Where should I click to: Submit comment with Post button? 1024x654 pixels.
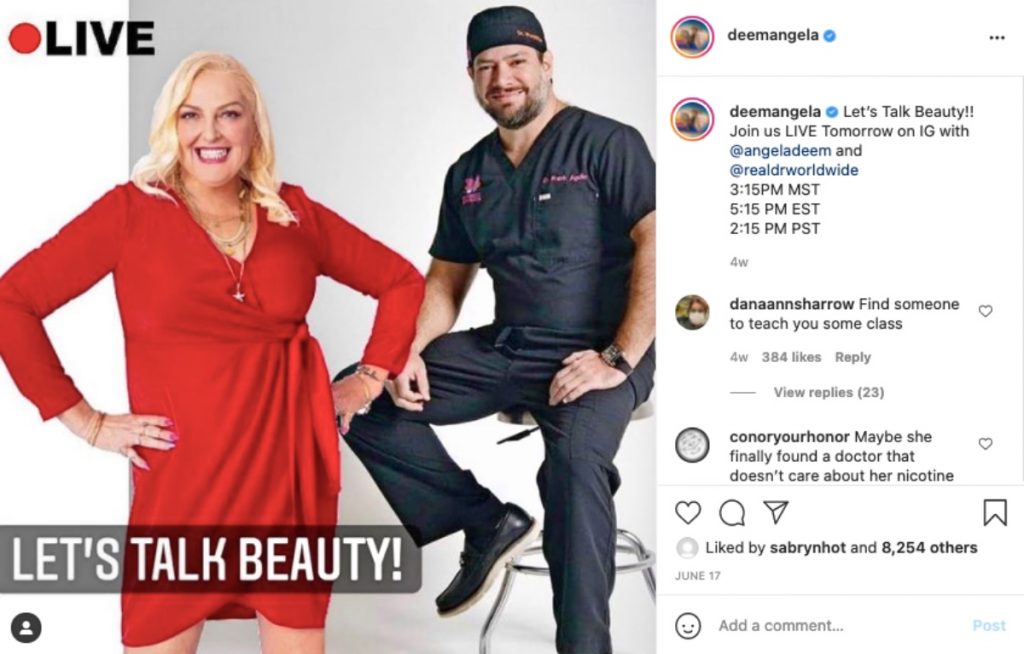click(x=989, y=625)
